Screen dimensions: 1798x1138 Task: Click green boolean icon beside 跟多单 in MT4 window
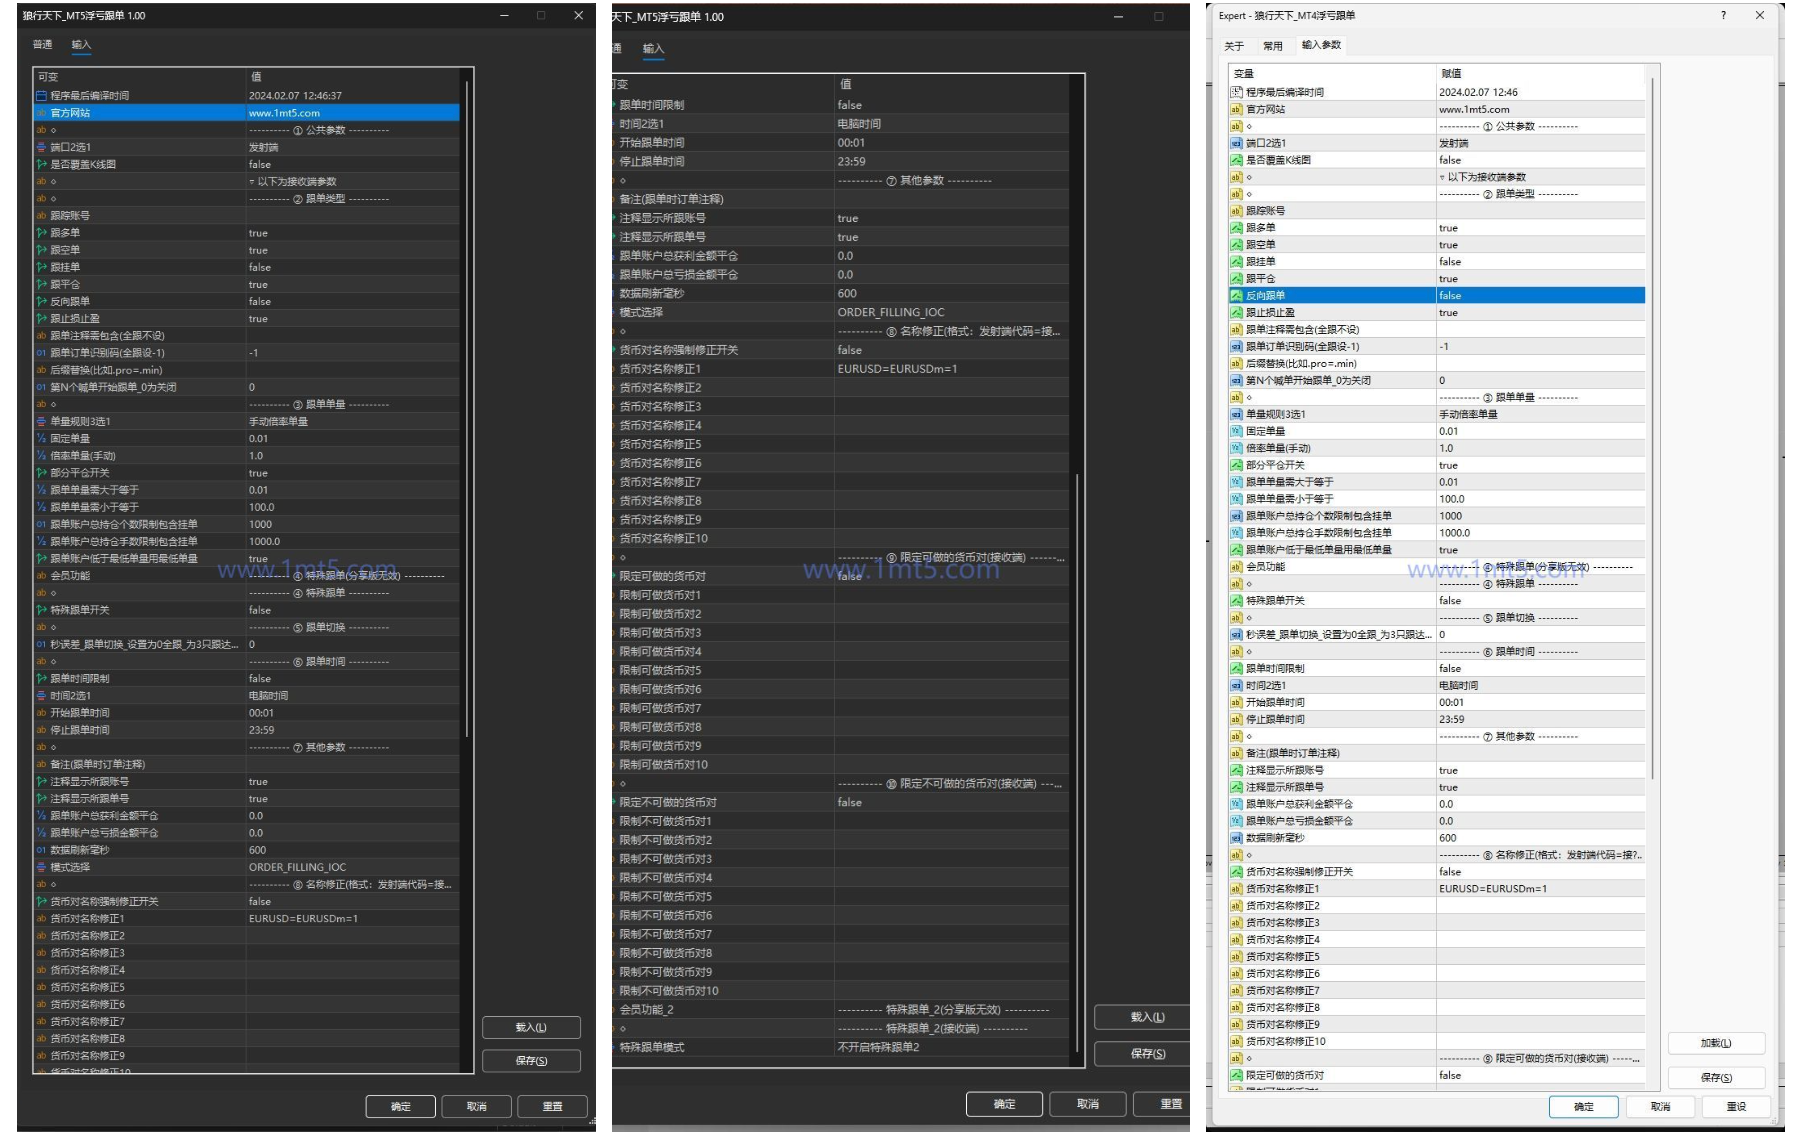click(x=1236, y=228)
